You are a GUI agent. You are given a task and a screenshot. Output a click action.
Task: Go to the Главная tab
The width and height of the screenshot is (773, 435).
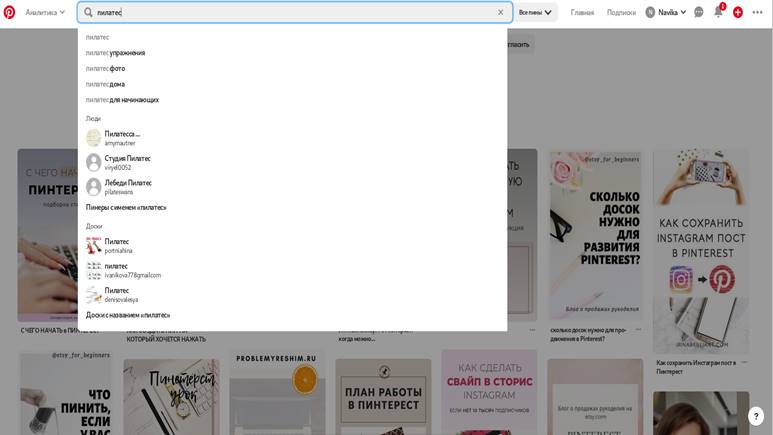click(582, 12)
